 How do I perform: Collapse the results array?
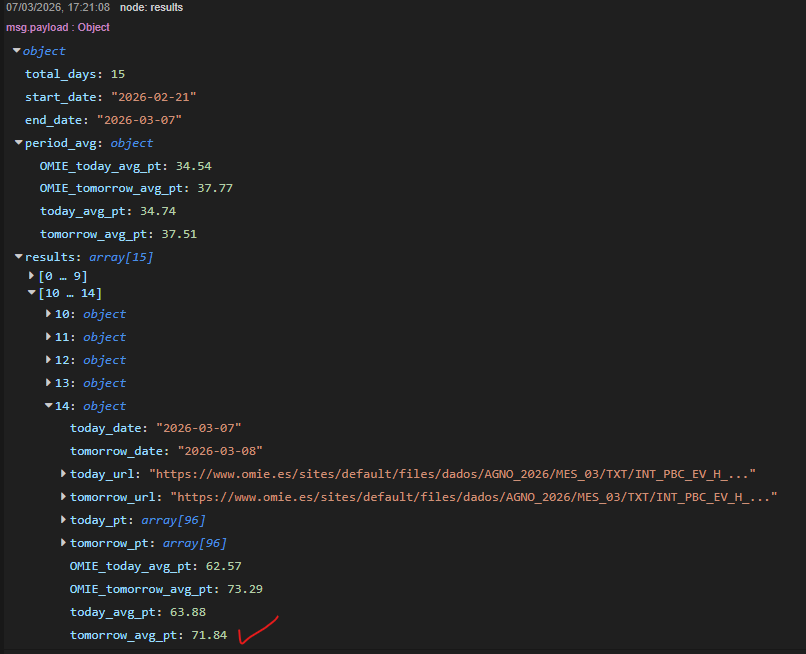pos(18,257)
